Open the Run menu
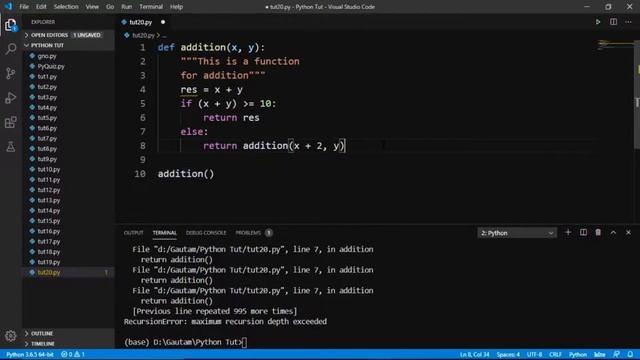This screenshot has height=360, width=640. tap(127, 7)
